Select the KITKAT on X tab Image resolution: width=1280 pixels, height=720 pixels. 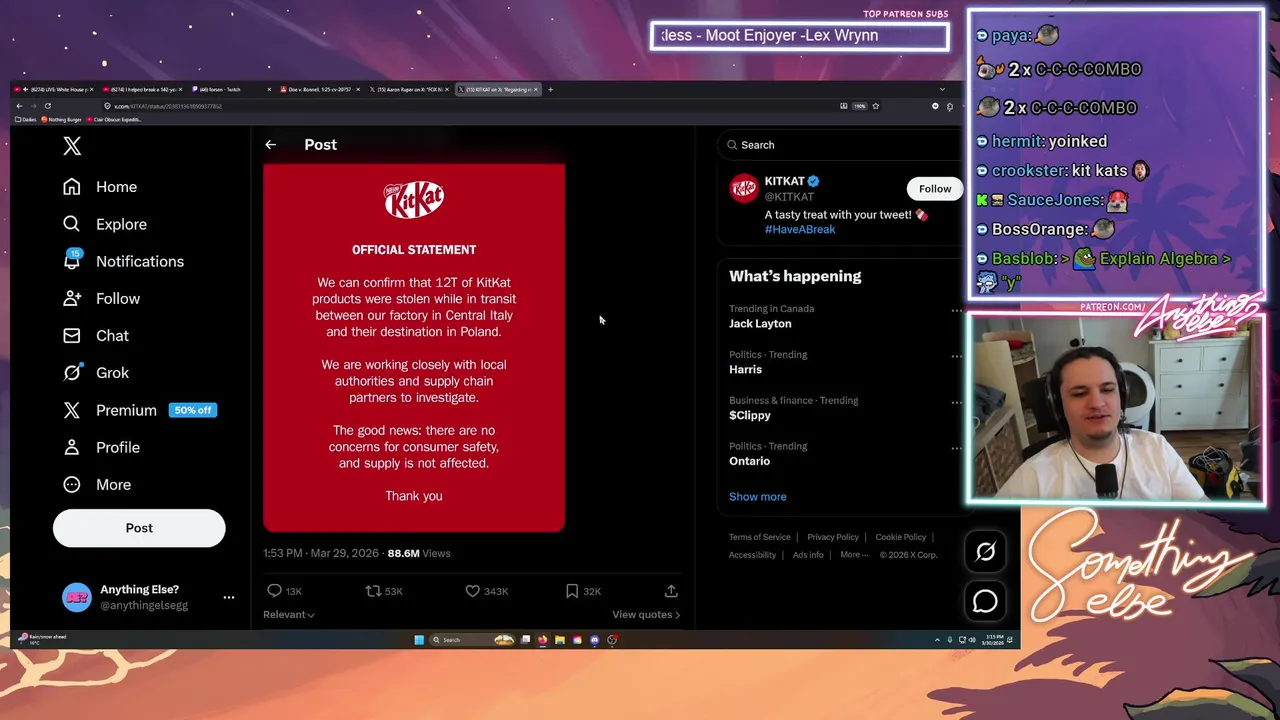tap(496, 90)
